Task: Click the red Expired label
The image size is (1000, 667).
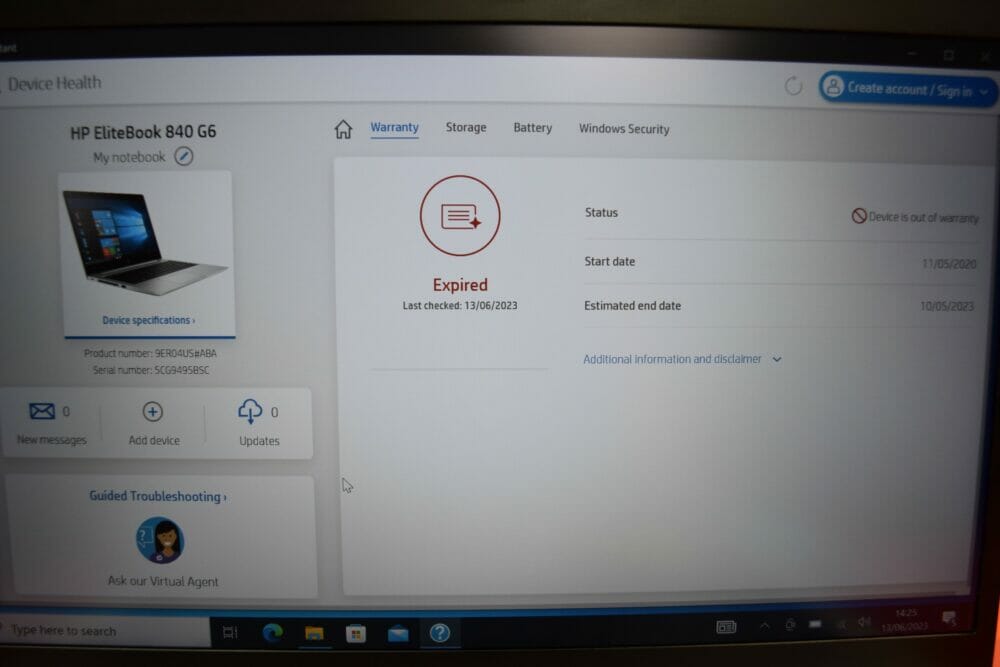Action: tap(460, 284)
